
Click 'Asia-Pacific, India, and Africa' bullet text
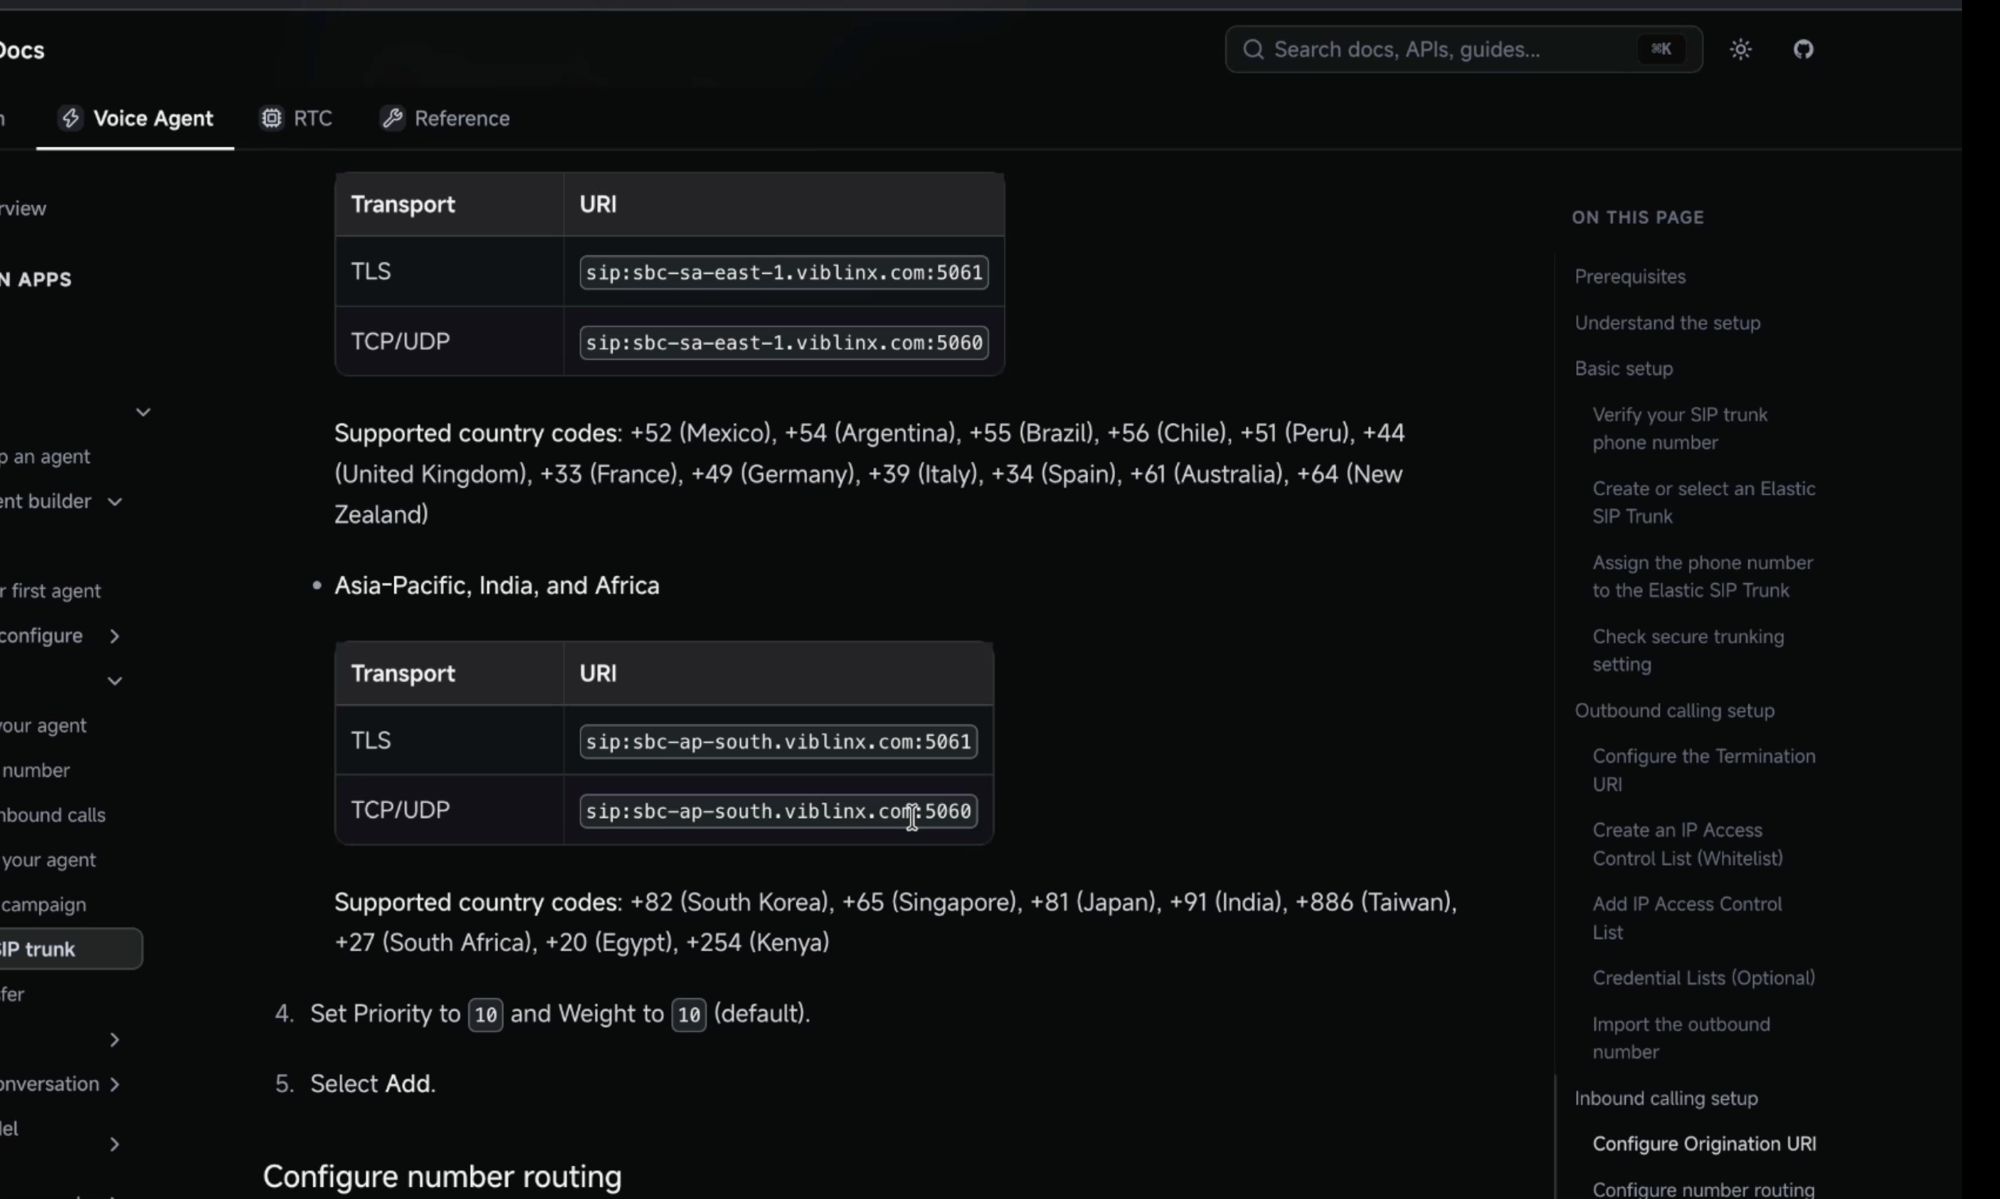497,585
